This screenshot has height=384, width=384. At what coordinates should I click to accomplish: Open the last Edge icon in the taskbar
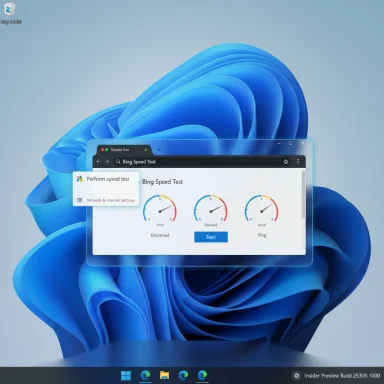202,375
